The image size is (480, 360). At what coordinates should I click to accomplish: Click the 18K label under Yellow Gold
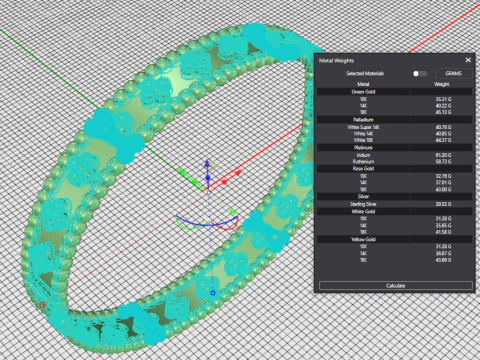(363, 260)
